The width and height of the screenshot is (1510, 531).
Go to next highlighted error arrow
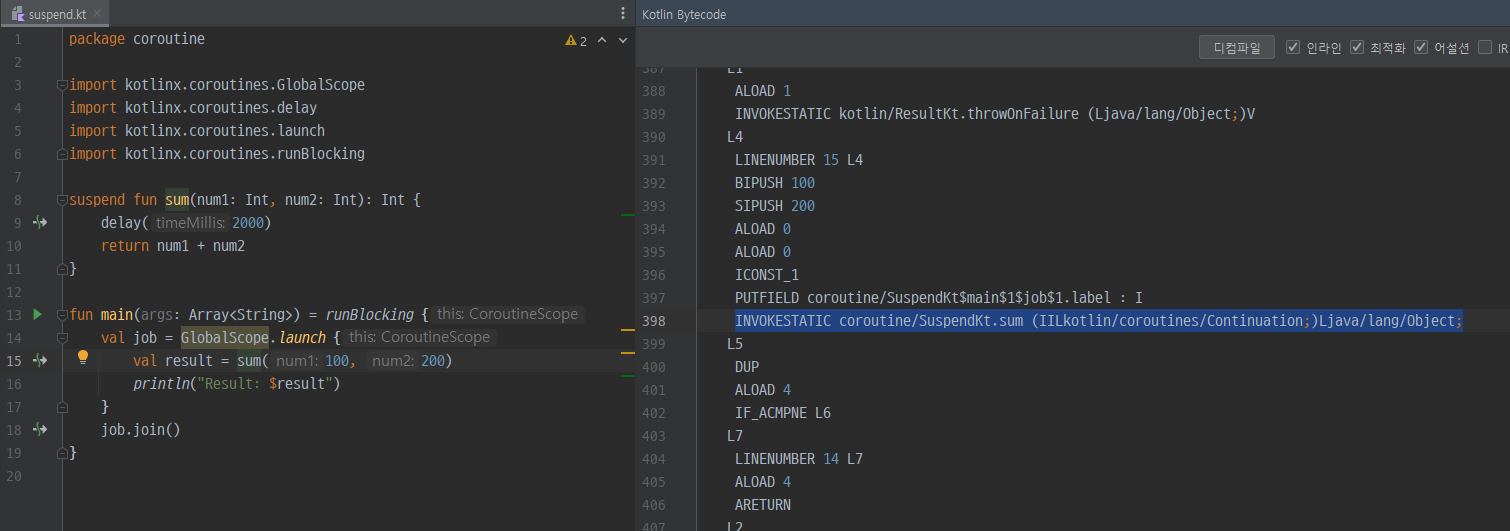pos(623,41)
